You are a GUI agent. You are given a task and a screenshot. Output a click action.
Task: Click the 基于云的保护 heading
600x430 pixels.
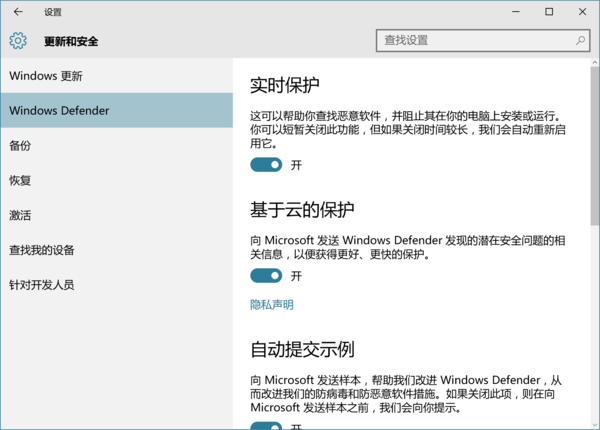tap(302, 210)
